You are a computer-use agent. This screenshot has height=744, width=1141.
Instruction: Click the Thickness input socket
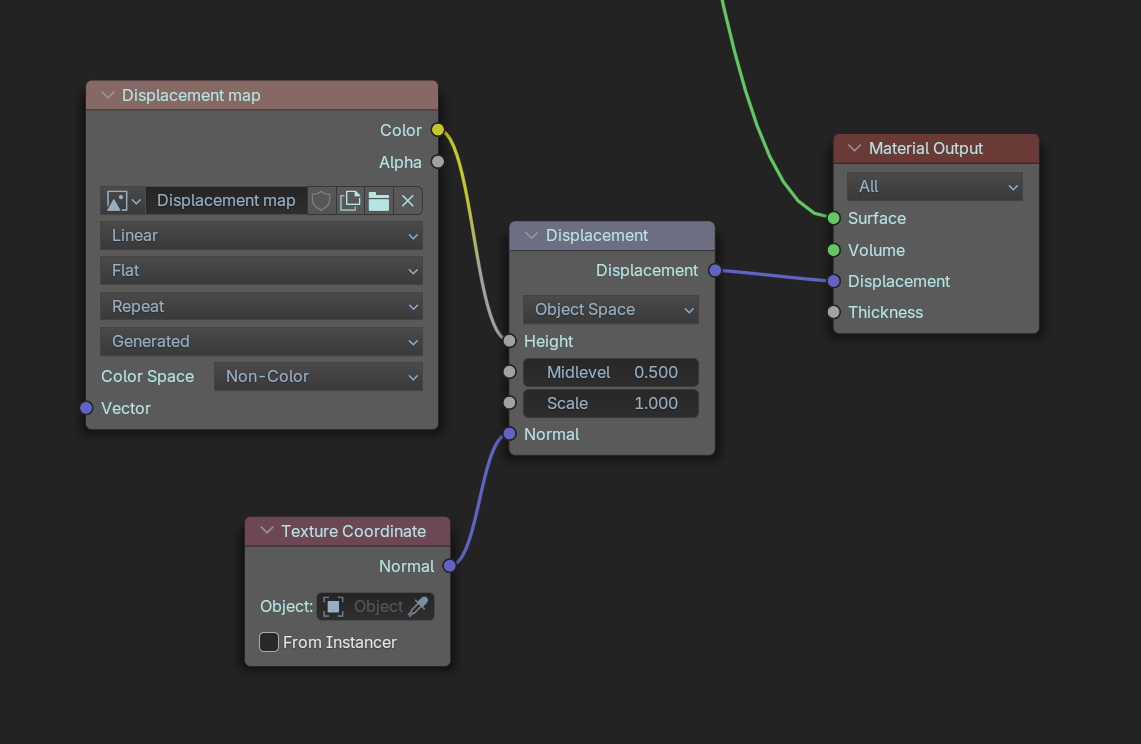(834, 312)
